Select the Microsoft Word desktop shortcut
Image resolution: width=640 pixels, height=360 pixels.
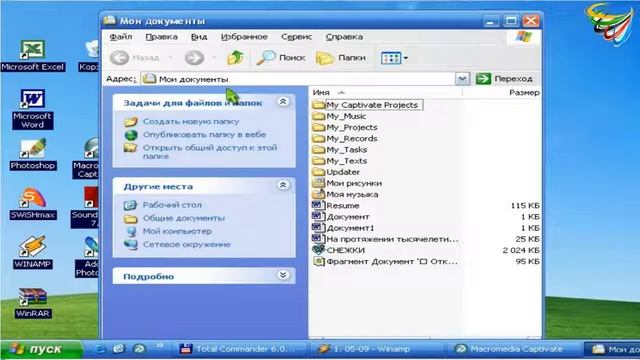33,109
